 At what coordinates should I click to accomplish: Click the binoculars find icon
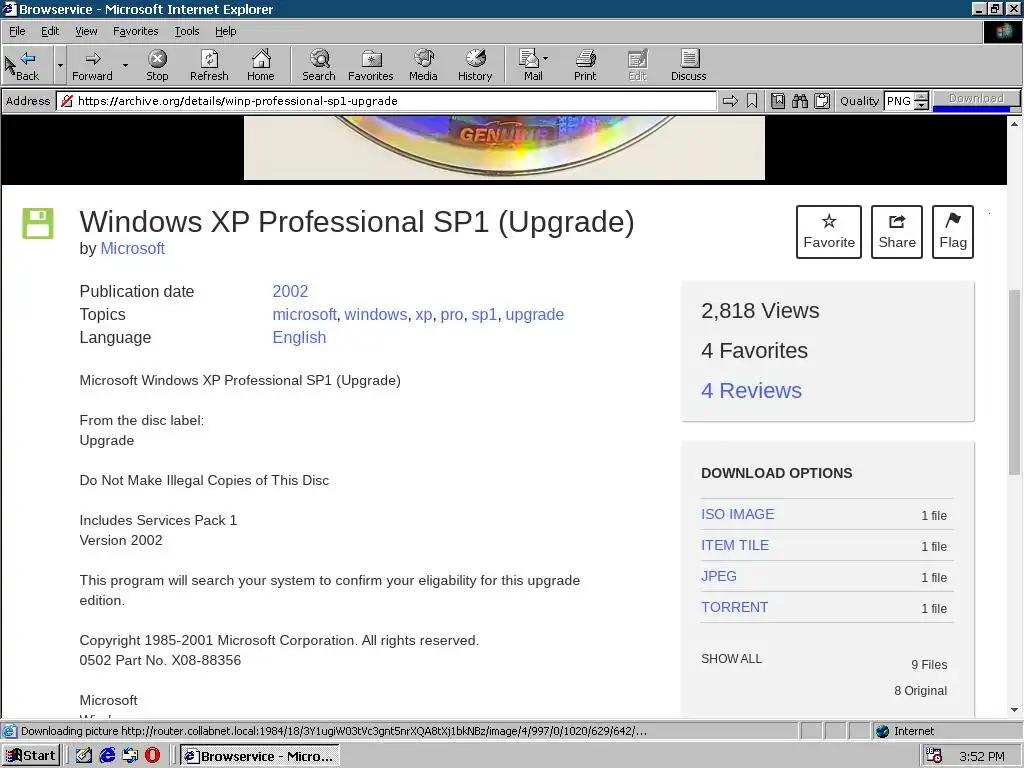pos(800,101)
